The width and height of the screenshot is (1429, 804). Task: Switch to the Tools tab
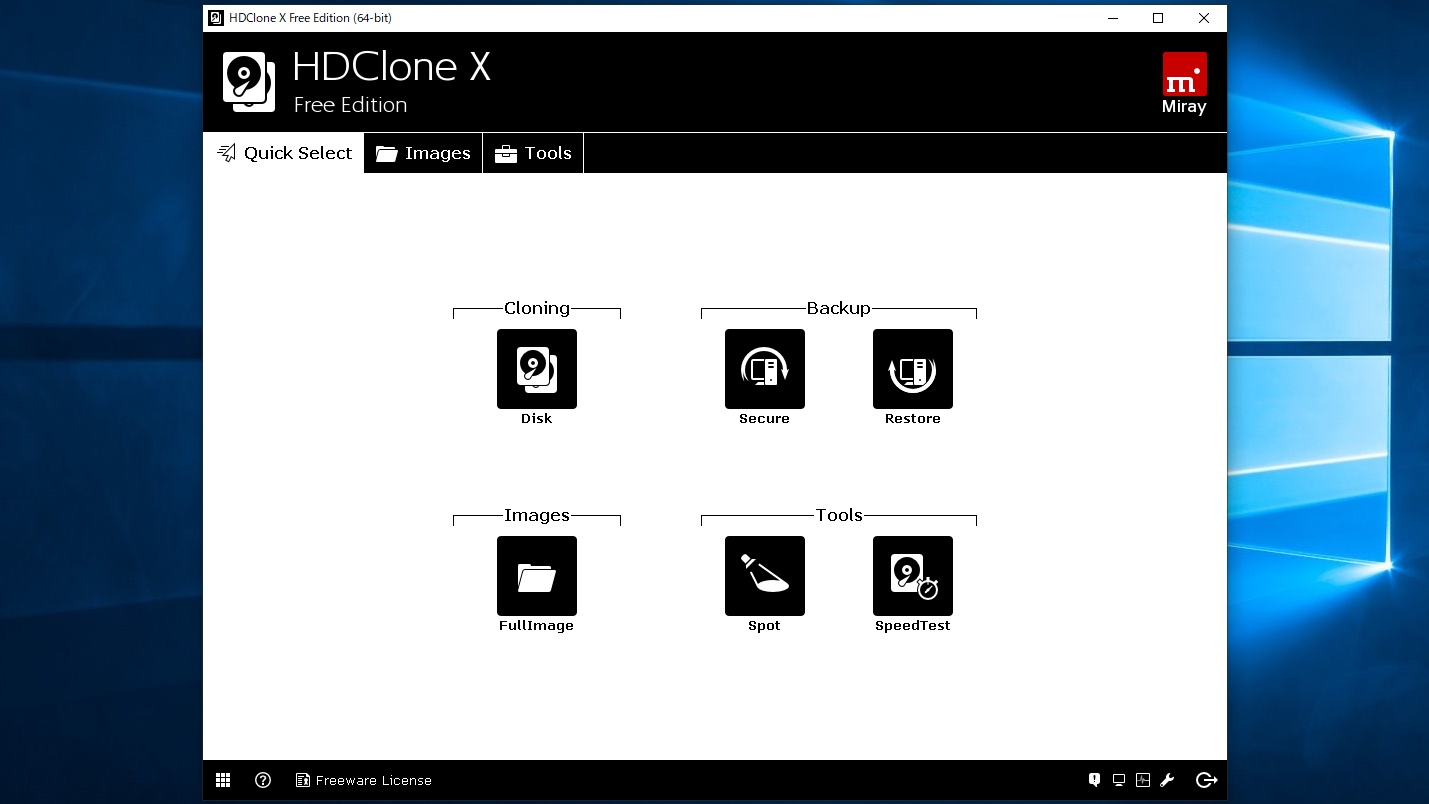tap(533, 153)
